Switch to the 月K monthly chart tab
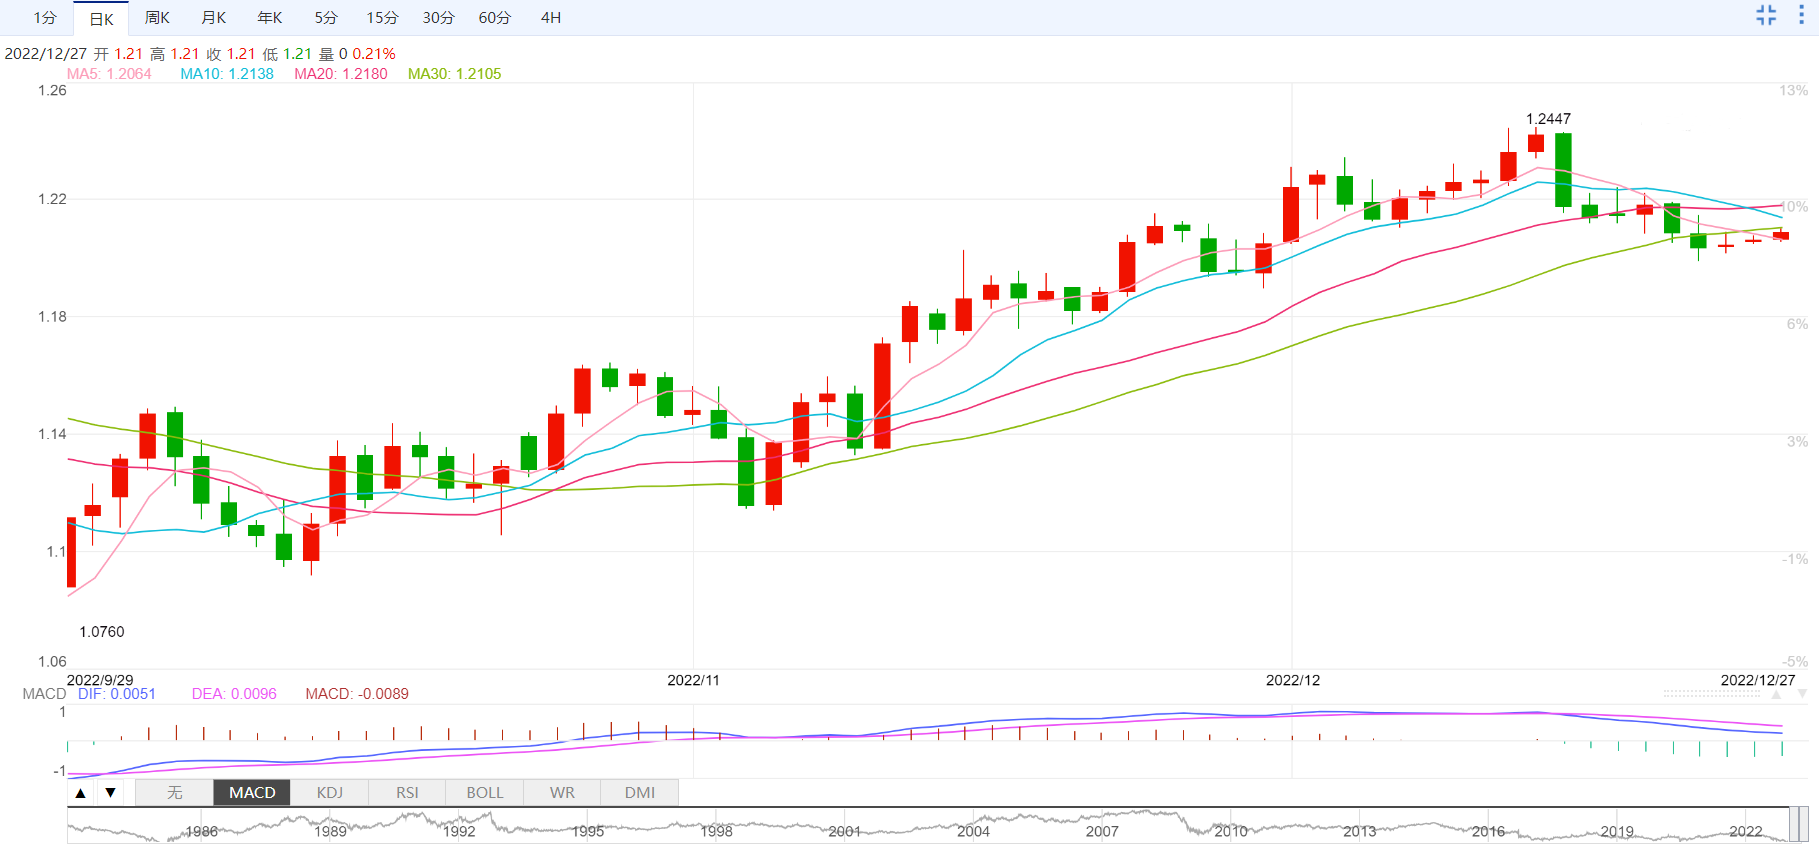Viewport: 1819px width, 862px height. [213, 18]
